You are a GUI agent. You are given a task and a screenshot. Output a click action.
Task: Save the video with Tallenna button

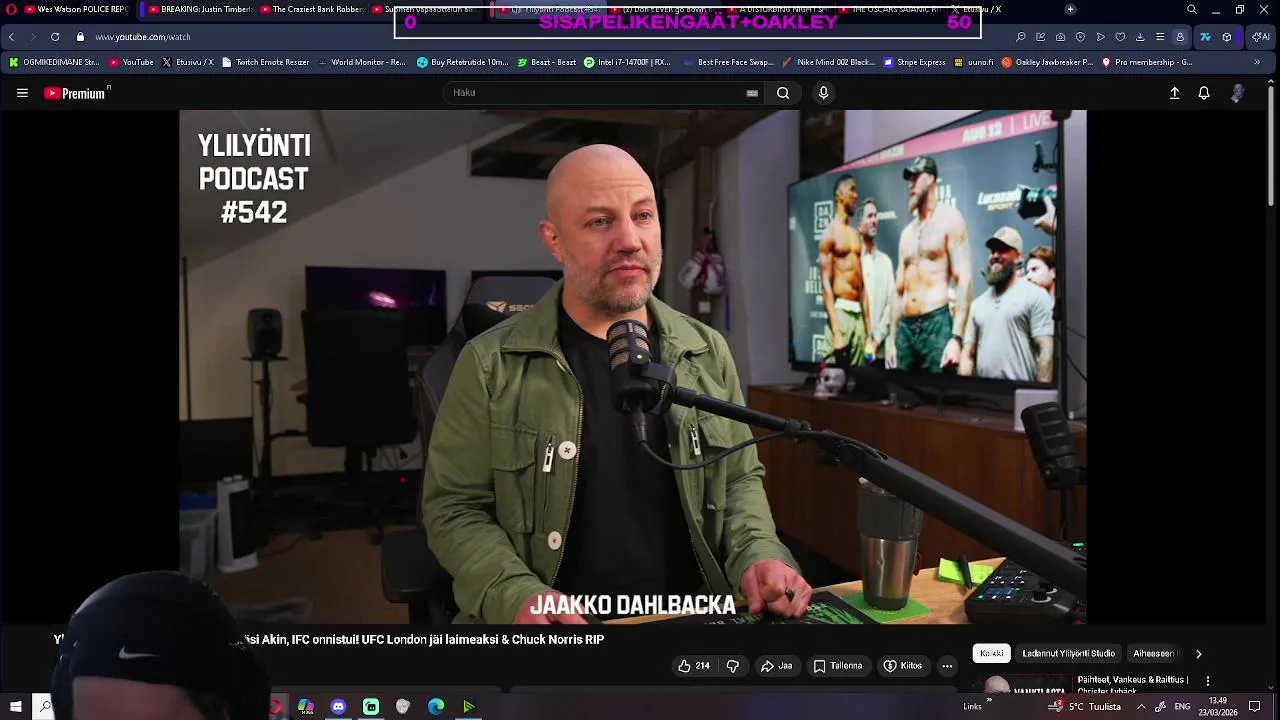coord(838,666)
